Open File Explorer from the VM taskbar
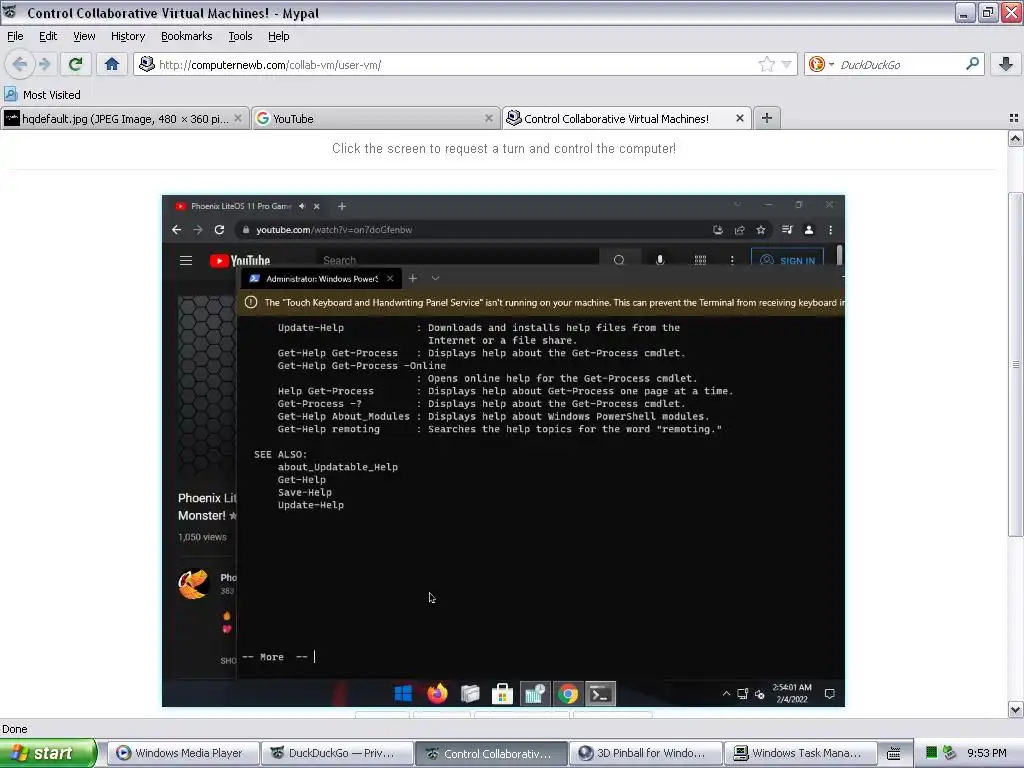1024x768 pixels. (470, 694)
